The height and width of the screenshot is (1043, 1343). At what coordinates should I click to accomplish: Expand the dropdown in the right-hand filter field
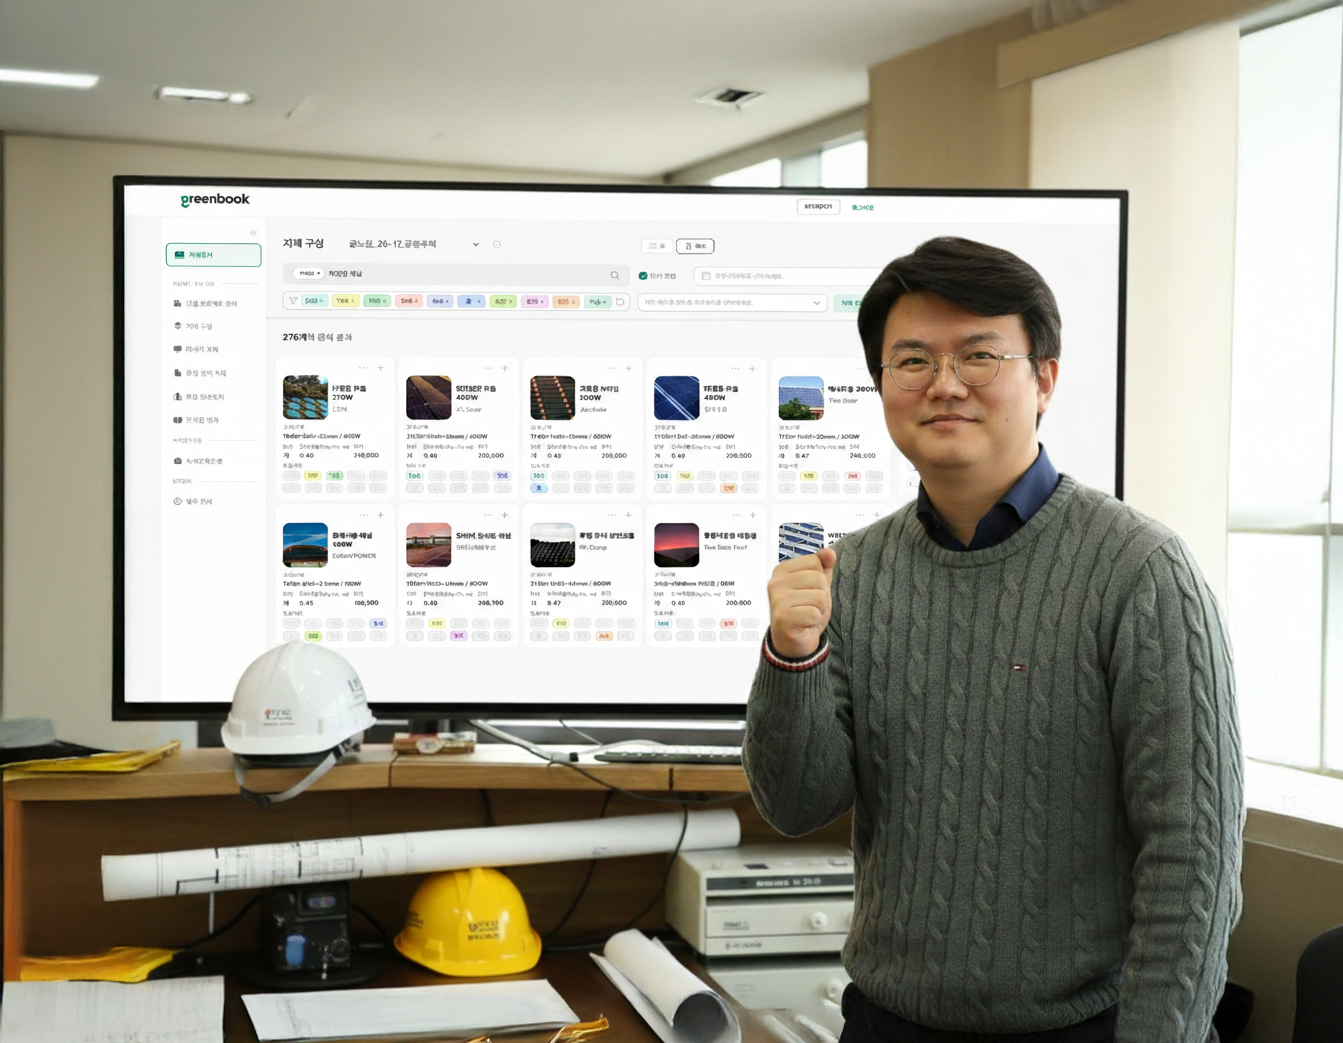tap(817, 303)
